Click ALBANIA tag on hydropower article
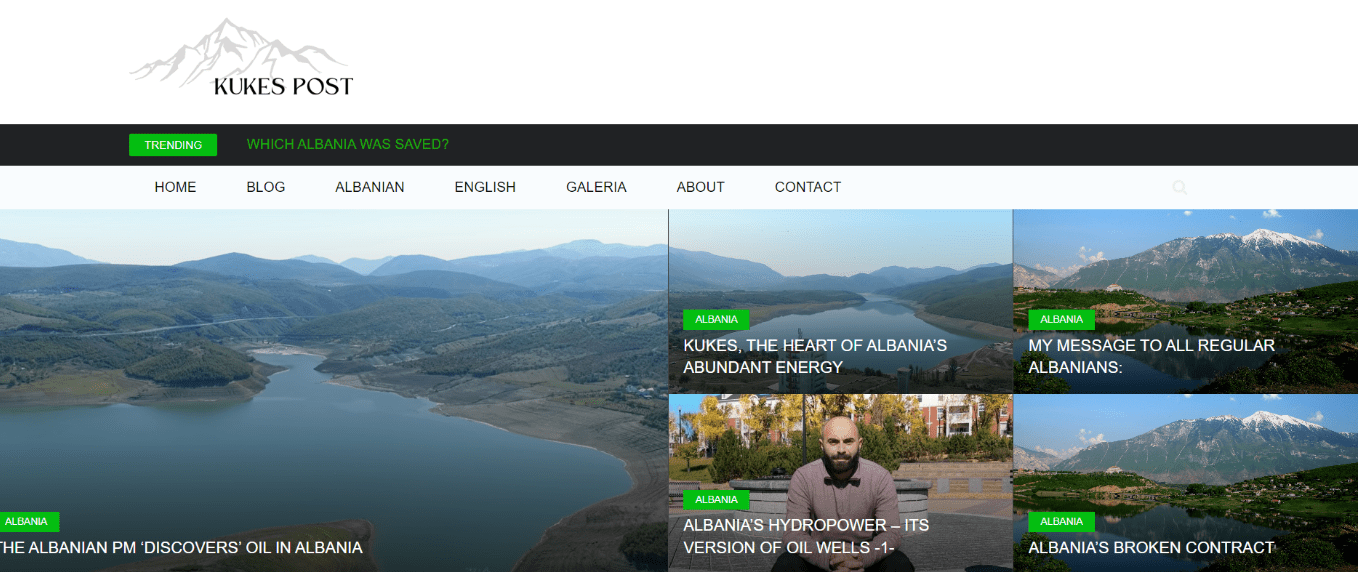This screenshot has width=1358, height=572. 716,499
